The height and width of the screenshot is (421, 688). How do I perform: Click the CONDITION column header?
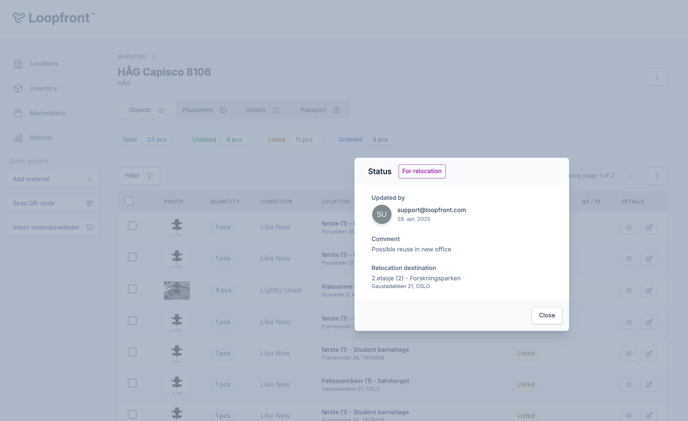coord(276,202)
